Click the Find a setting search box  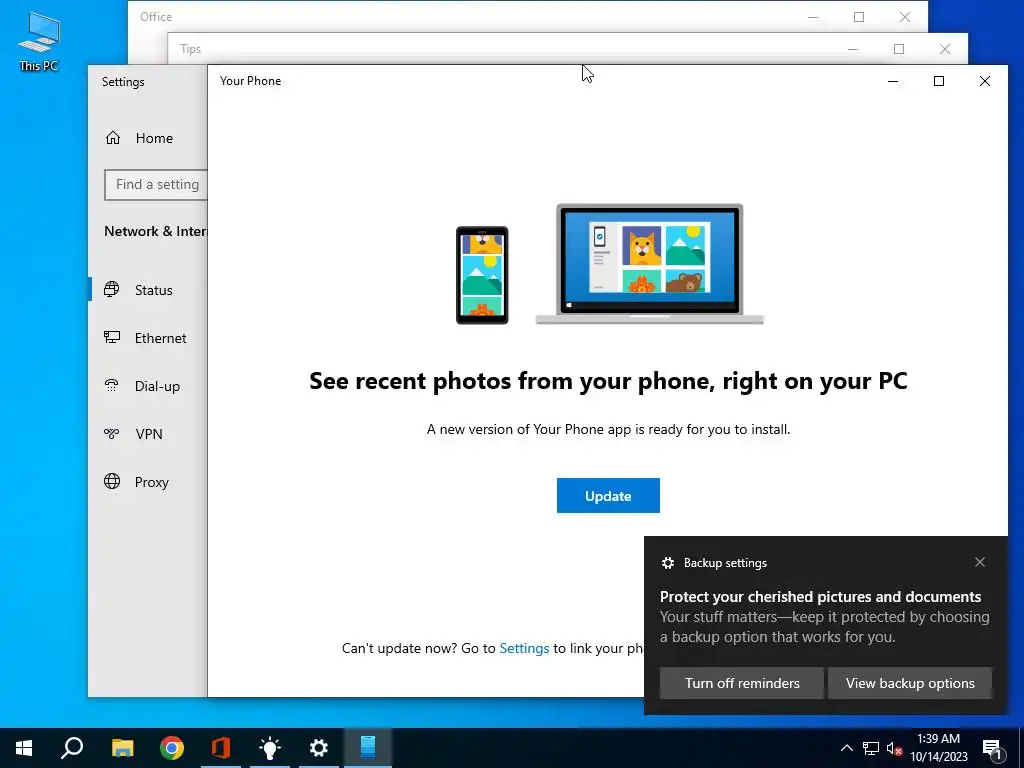pyautogui.click(x=156, y=185)
